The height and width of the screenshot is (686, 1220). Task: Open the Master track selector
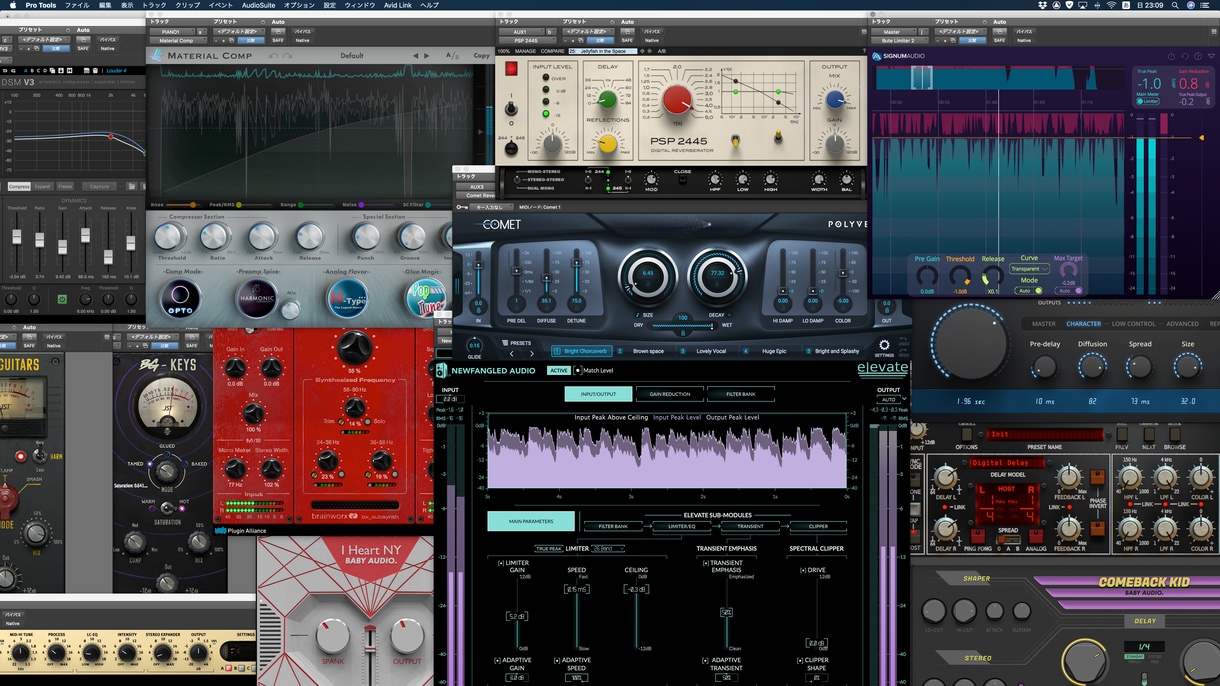click(892, 31)
